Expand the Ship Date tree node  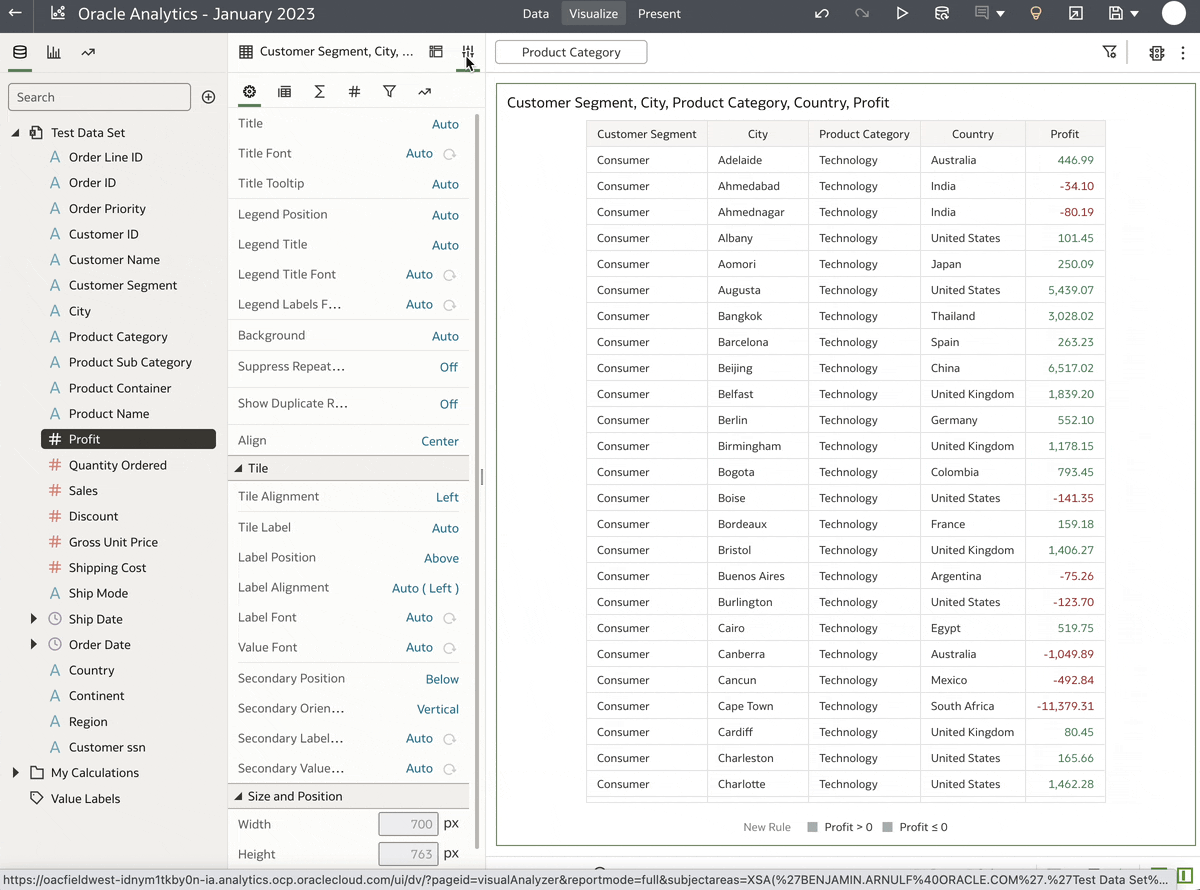pos(34,619)
